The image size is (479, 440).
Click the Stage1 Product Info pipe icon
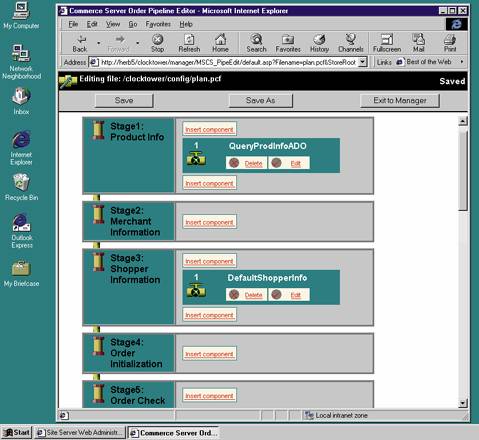tap(99, 130)
